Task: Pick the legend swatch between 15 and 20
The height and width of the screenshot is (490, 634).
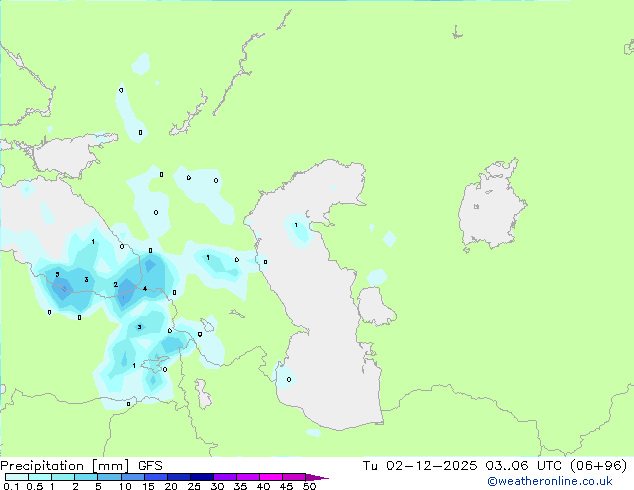Action: 156,477
